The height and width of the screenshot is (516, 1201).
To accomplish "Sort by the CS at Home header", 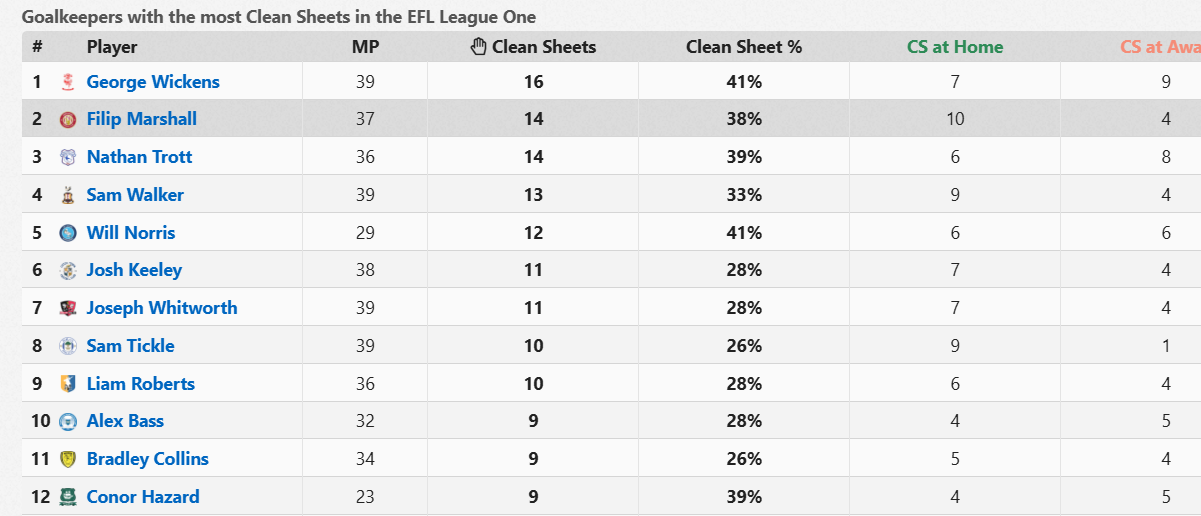I will click(x=954, y=47).
